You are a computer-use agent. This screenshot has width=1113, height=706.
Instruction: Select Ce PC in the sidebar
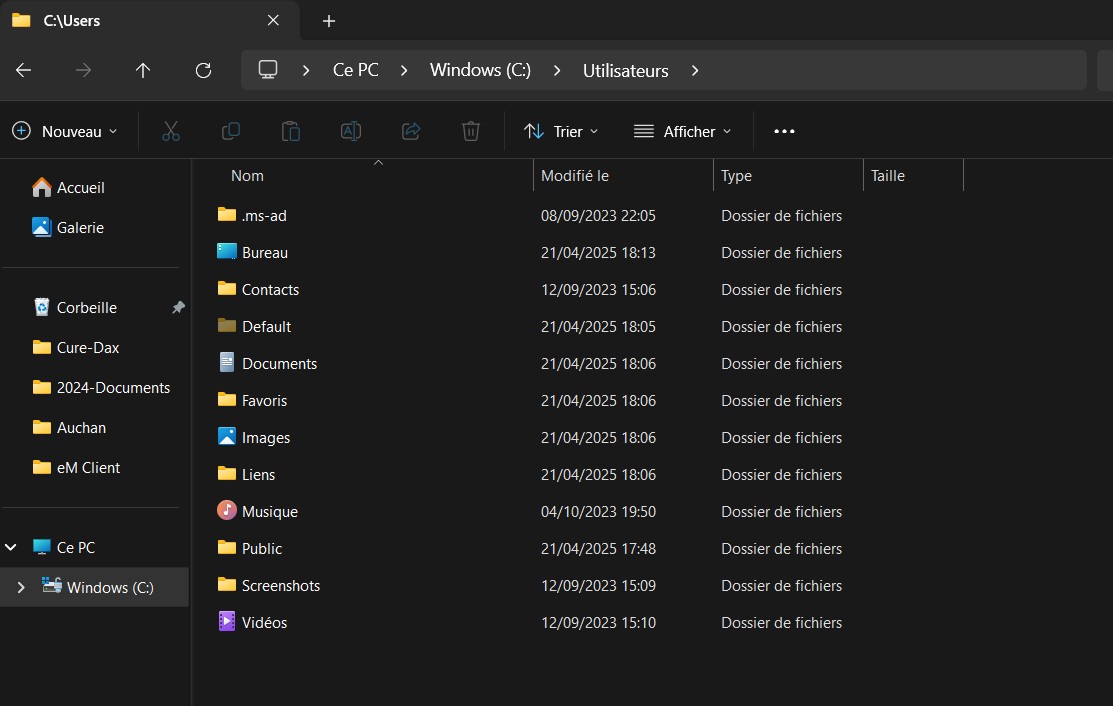[76, 547]
